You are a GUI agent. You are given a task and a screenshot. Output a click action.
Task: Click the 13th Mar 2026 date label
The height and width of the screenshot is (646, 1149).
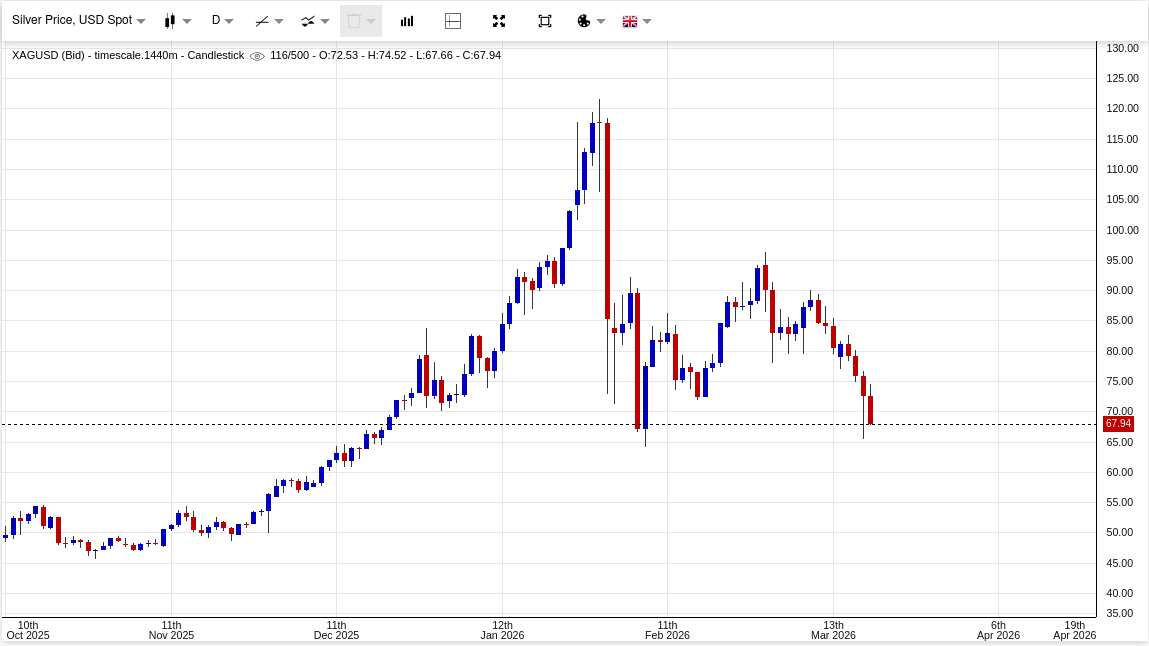833,630
